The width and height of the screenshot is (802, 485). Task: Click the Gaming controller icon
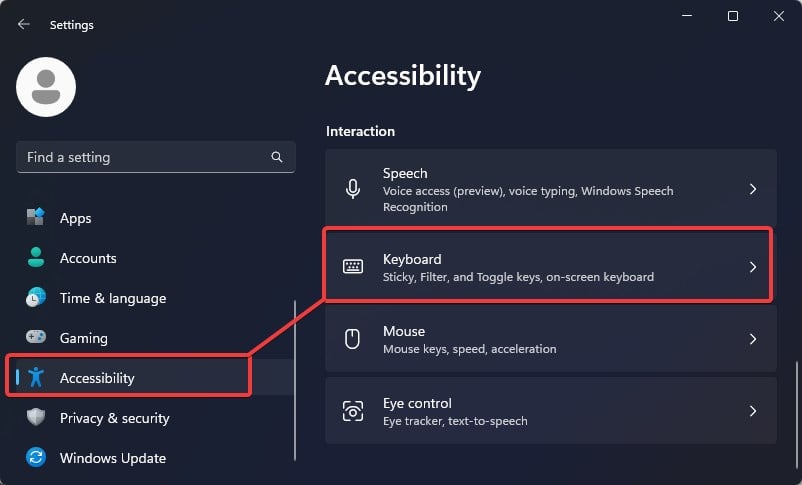(x=36, y=338)
